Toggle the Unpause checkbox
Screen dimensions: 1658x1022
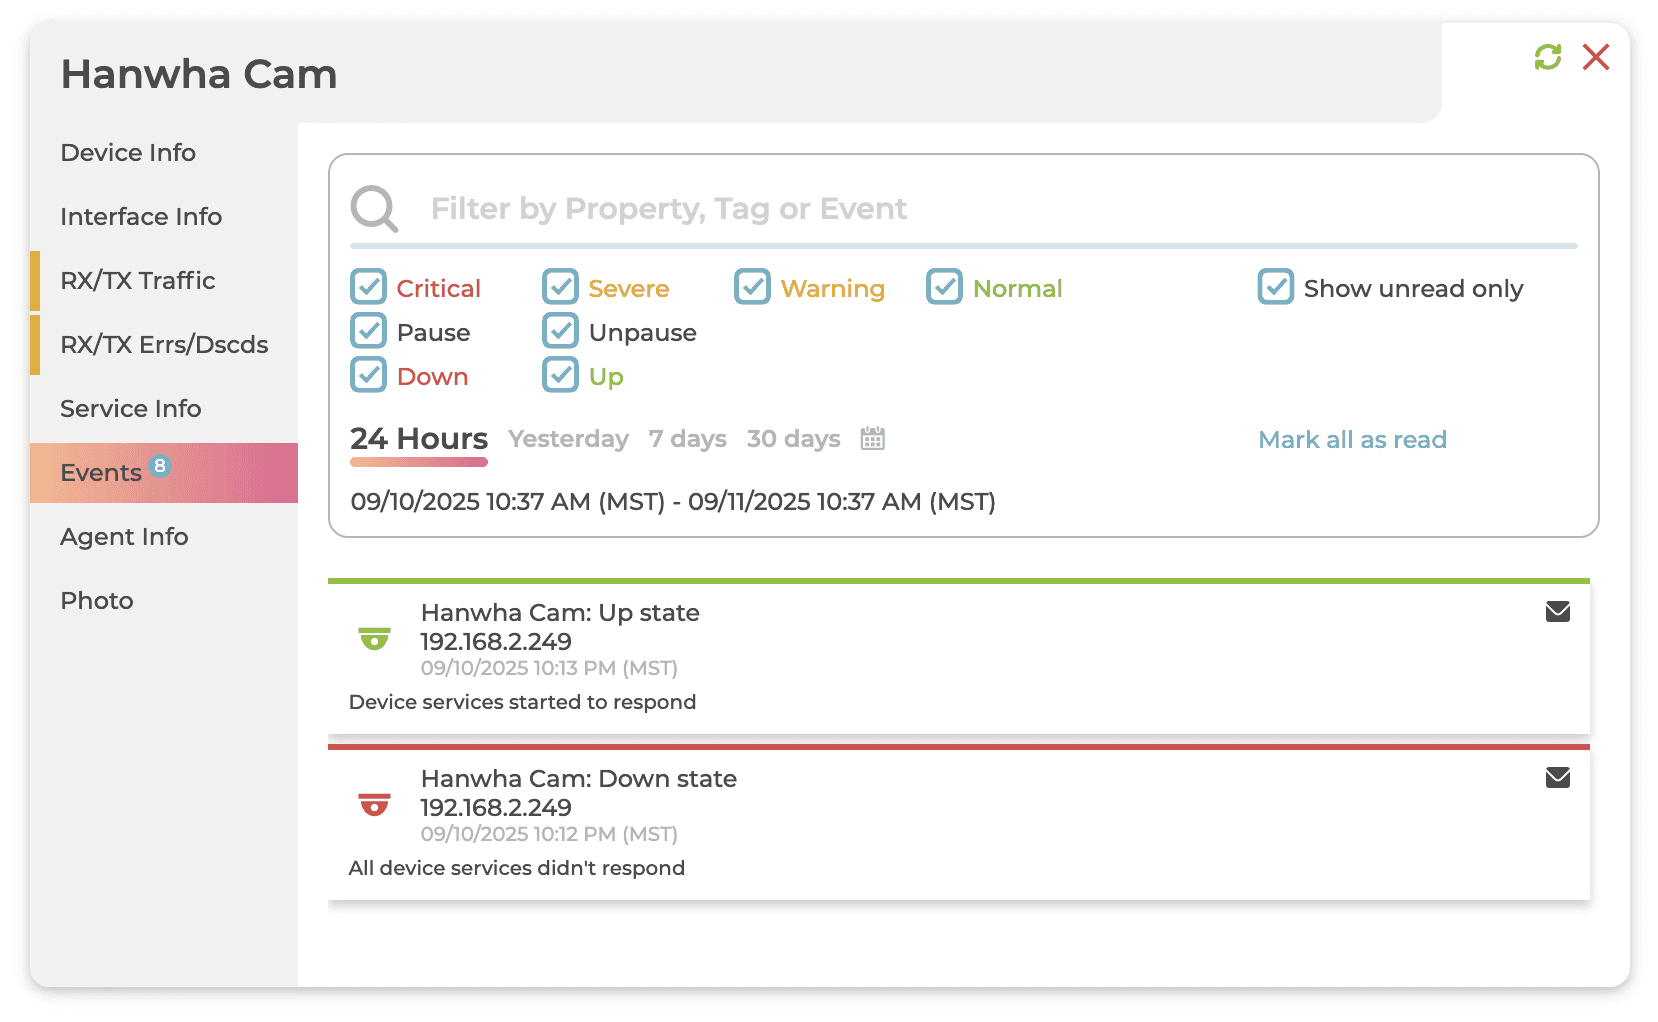point(561,331)
